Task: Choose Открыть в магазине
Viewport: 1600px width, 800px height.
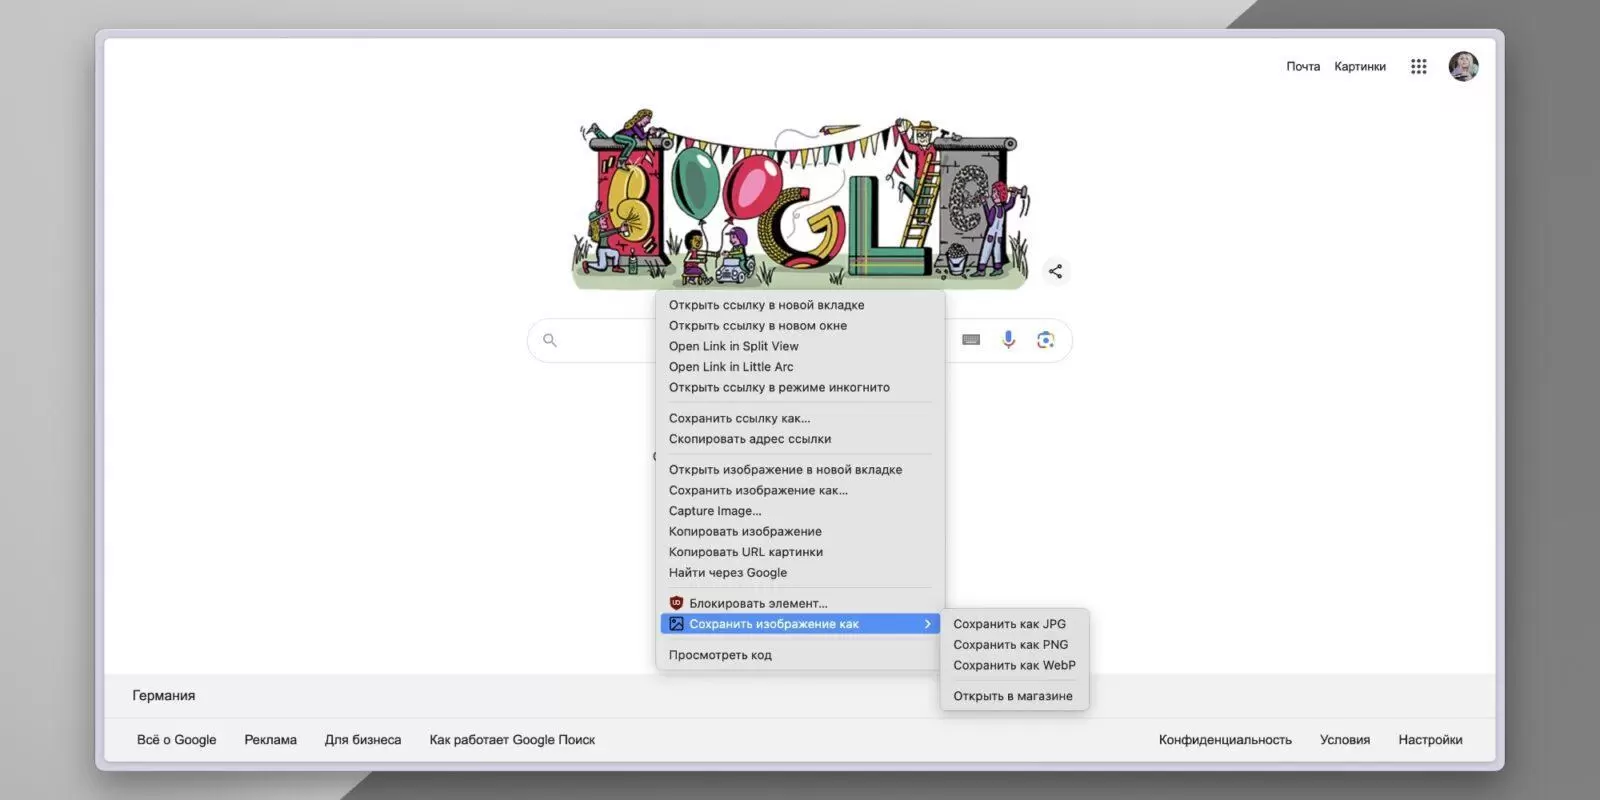Action: (x=1014, y=696)
